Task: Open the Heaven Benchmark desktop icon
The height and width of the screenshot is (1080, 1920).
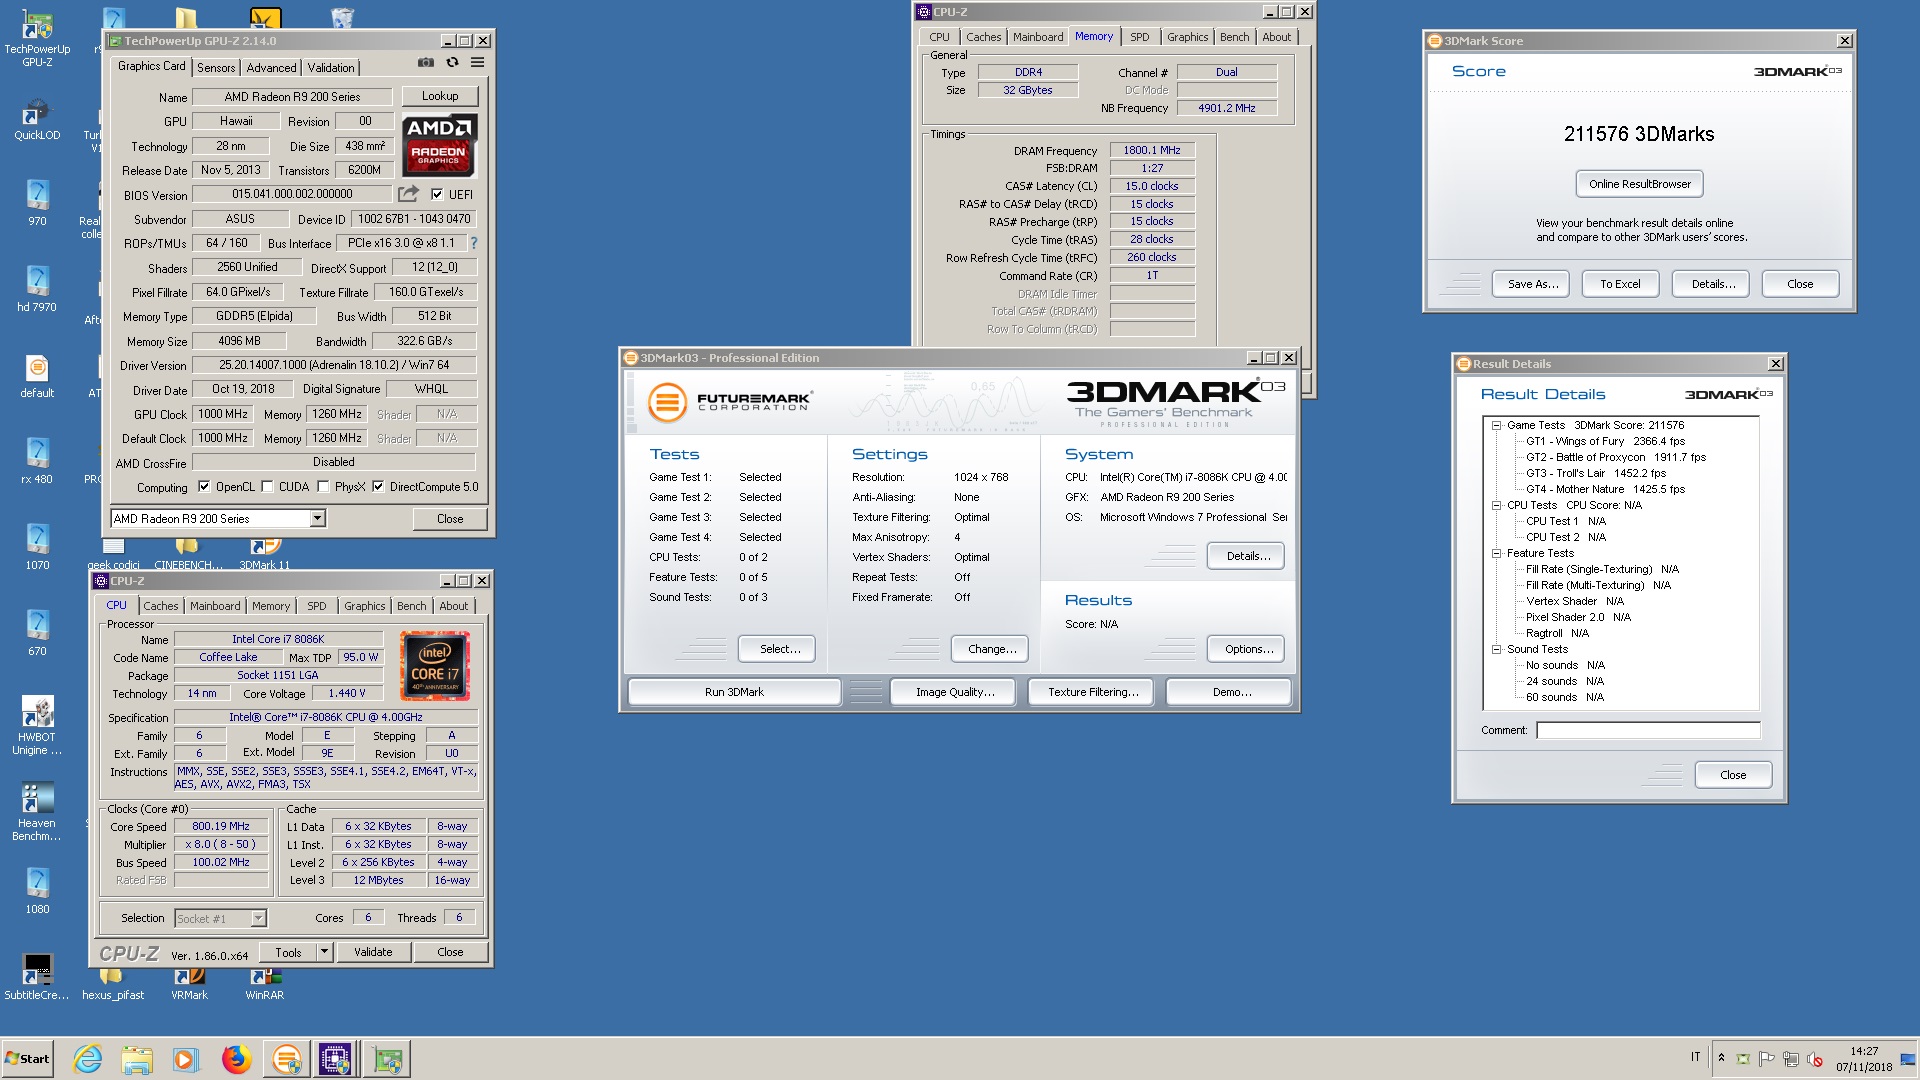Action: coord(37,812)
